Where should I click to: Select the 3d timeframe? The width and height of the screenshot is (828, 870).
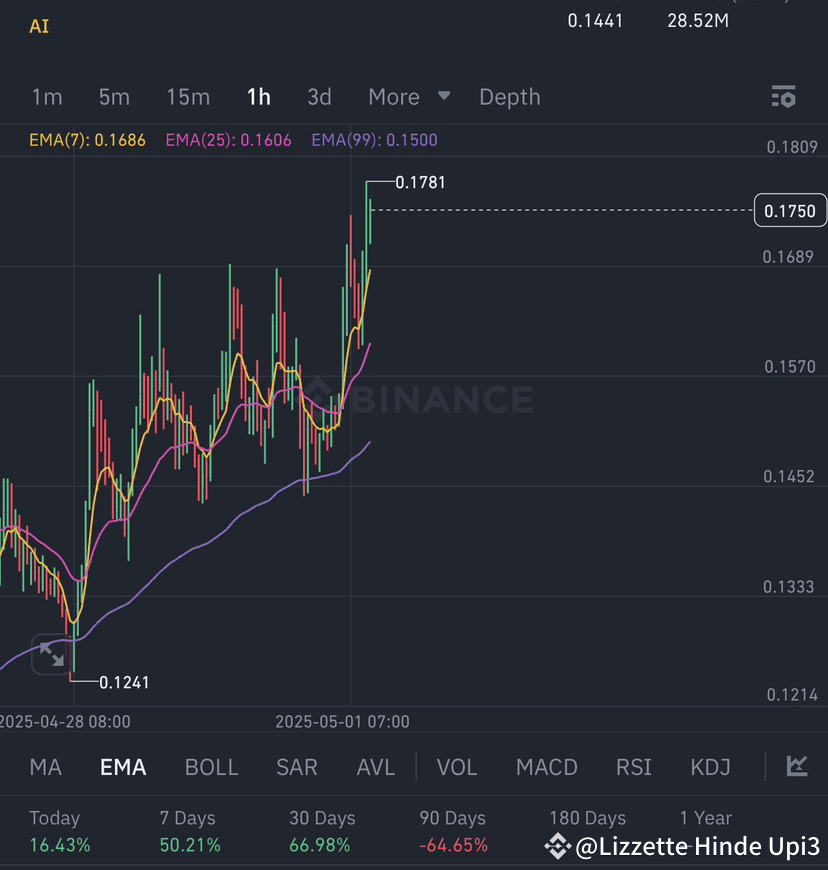(319, 97)
